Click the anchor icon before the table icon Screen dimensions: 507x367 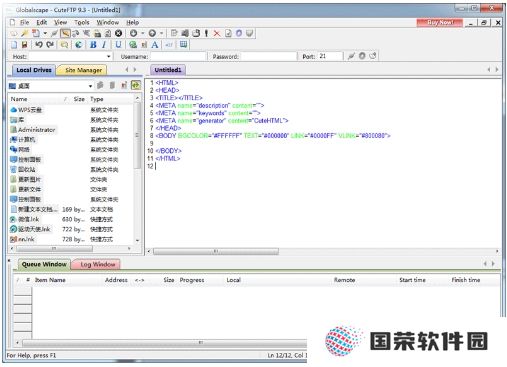(x=169, y=45)
